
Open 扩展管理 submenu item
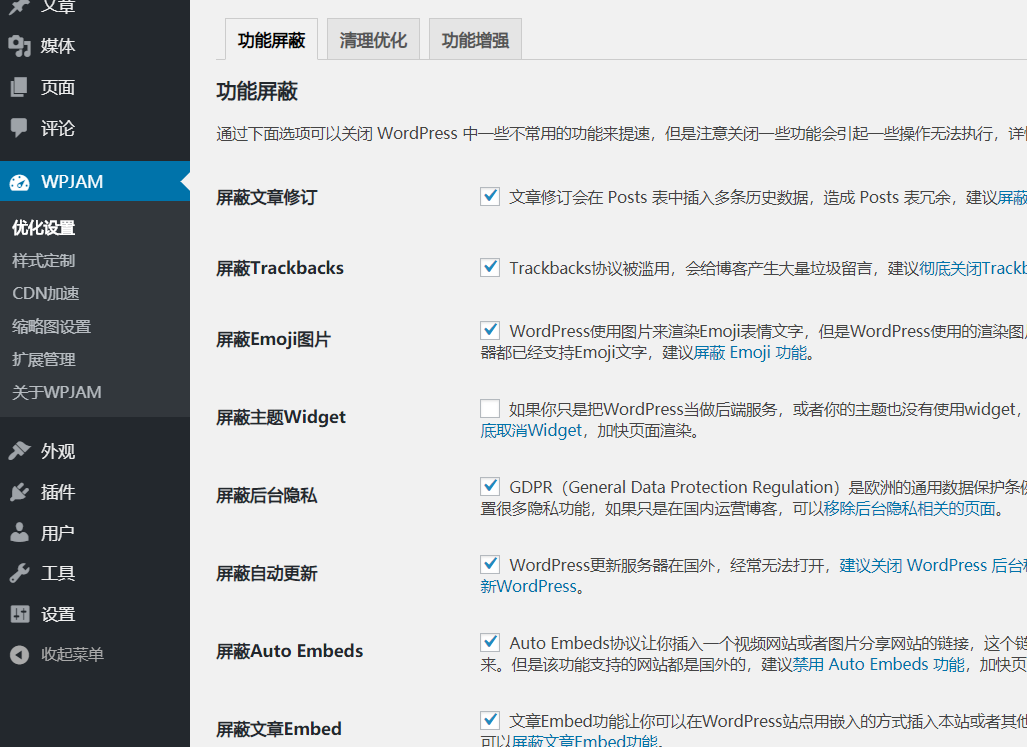[44, 359]
